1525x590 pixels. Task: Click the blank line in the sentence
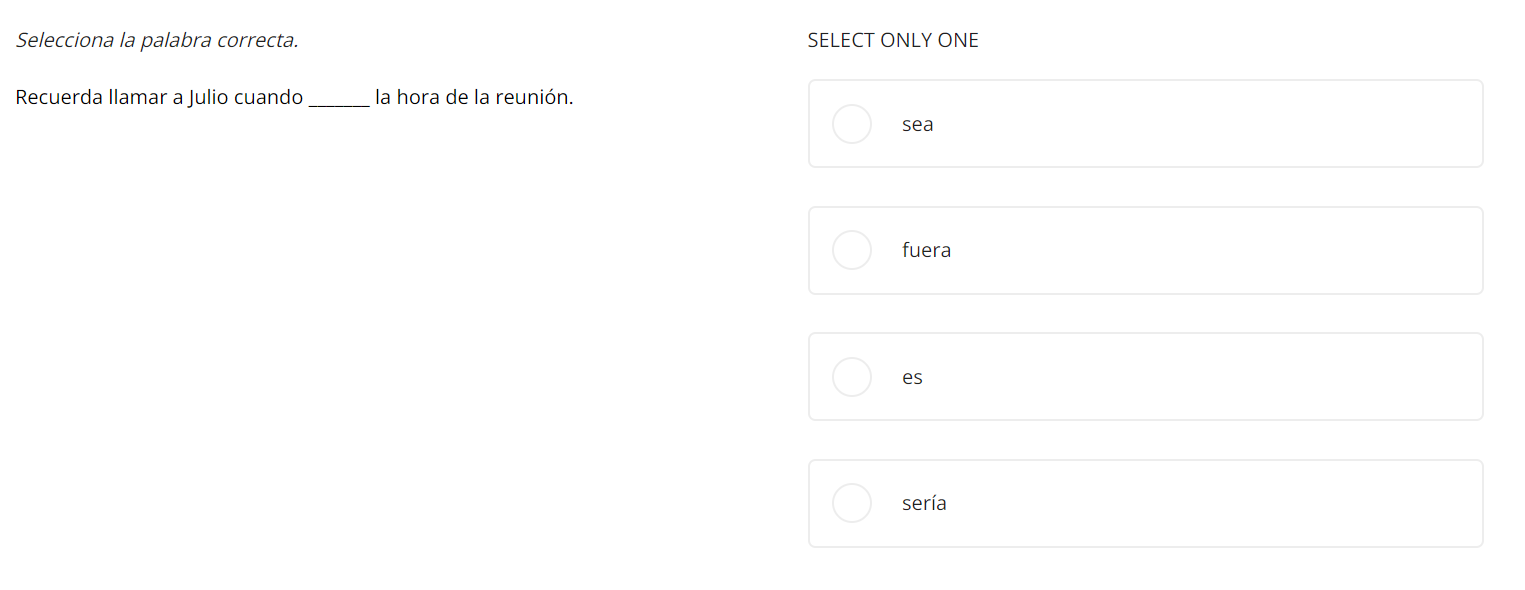click(x=339, y=99)
